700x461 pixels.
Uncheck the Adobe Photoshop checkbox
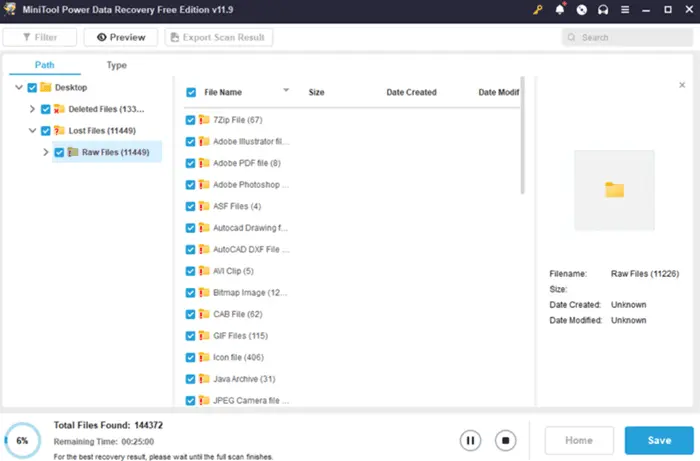(x=190, y=185)
